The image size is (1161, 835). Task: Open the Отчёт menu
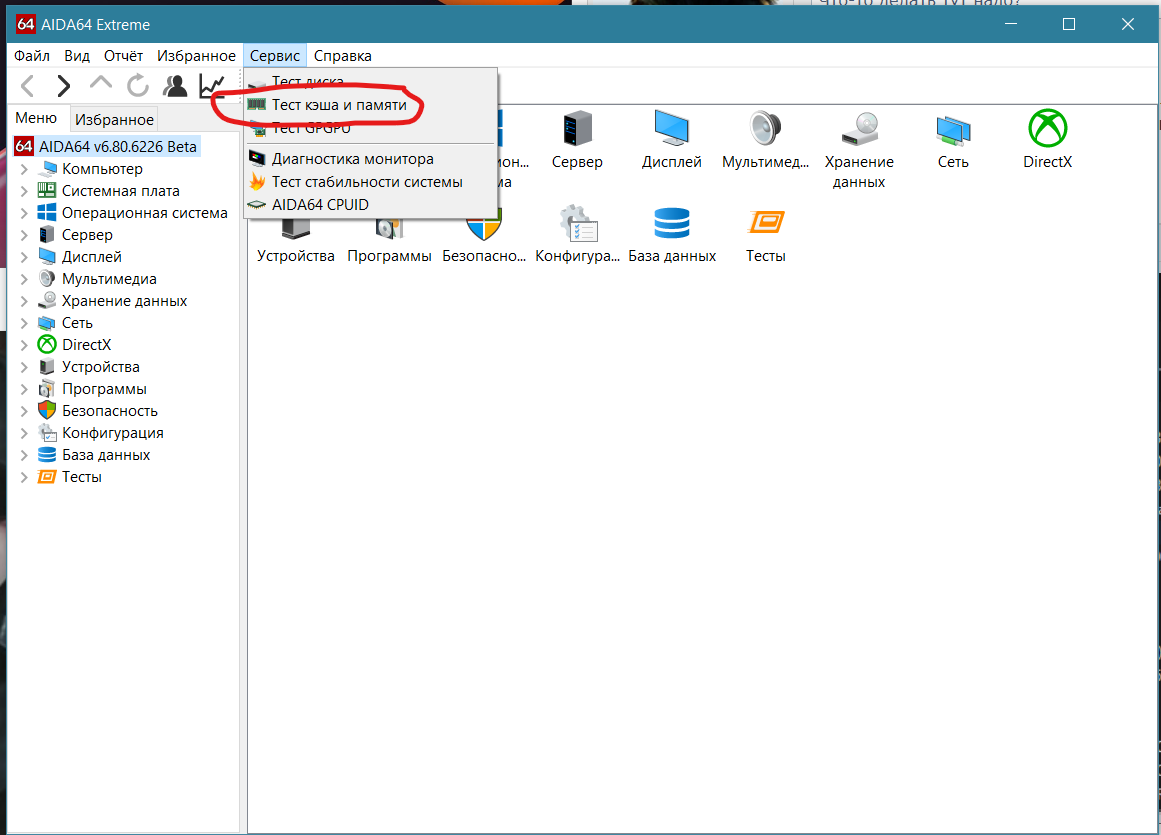tap(123, 56)
